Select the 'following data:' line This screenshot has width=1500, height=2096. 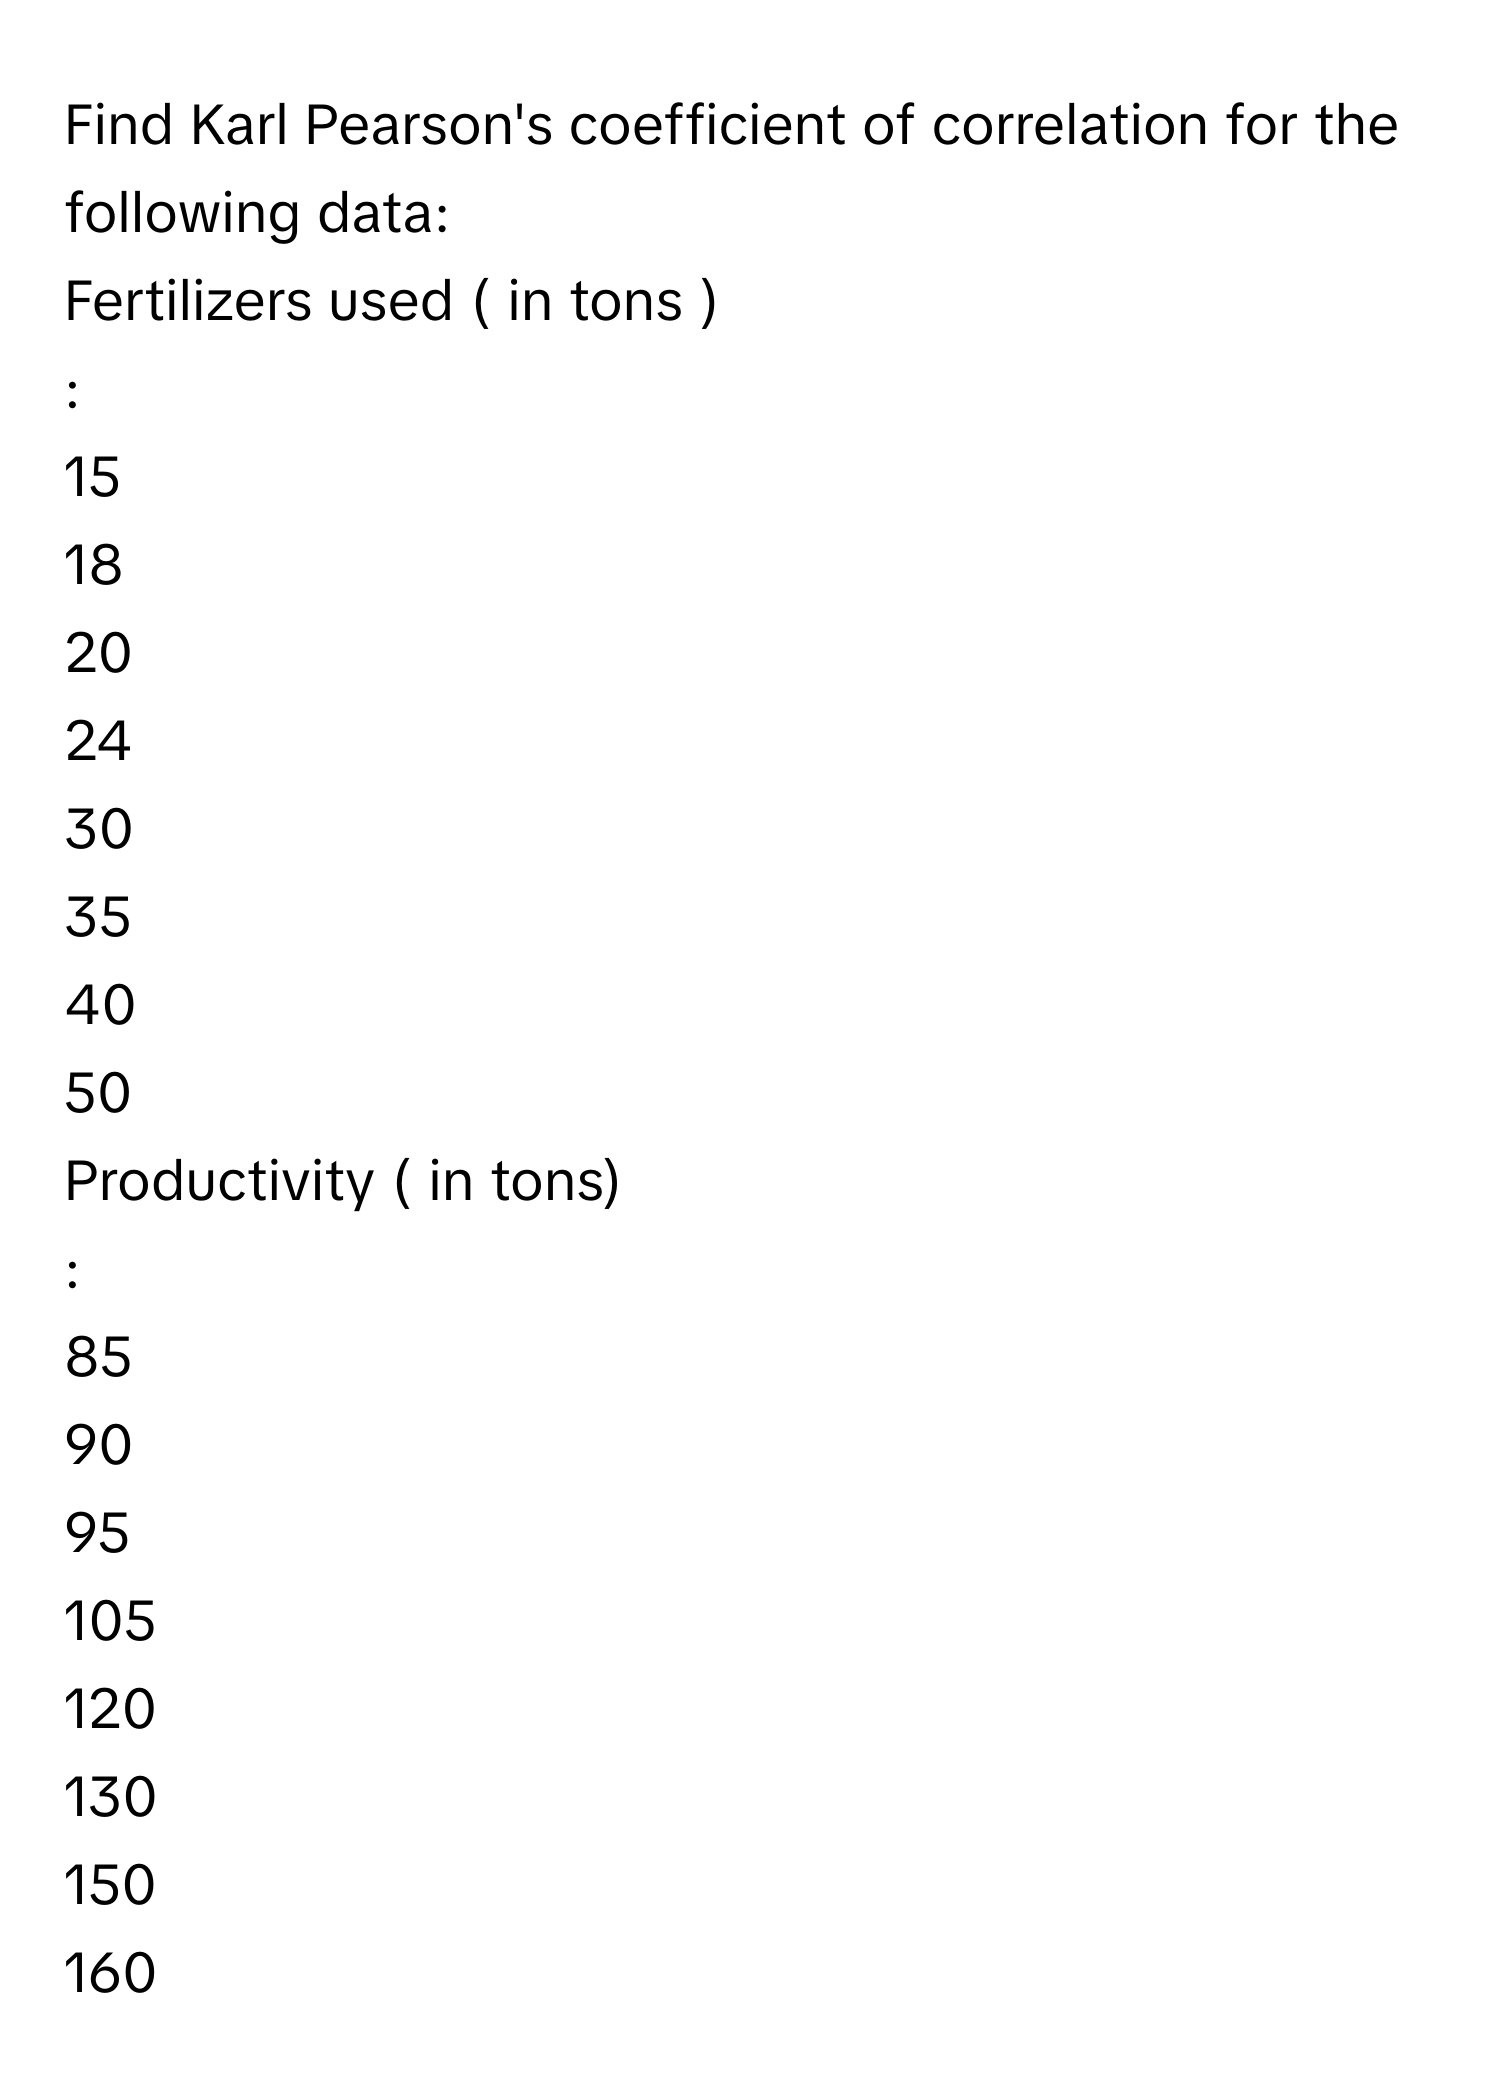coord(257,214)
